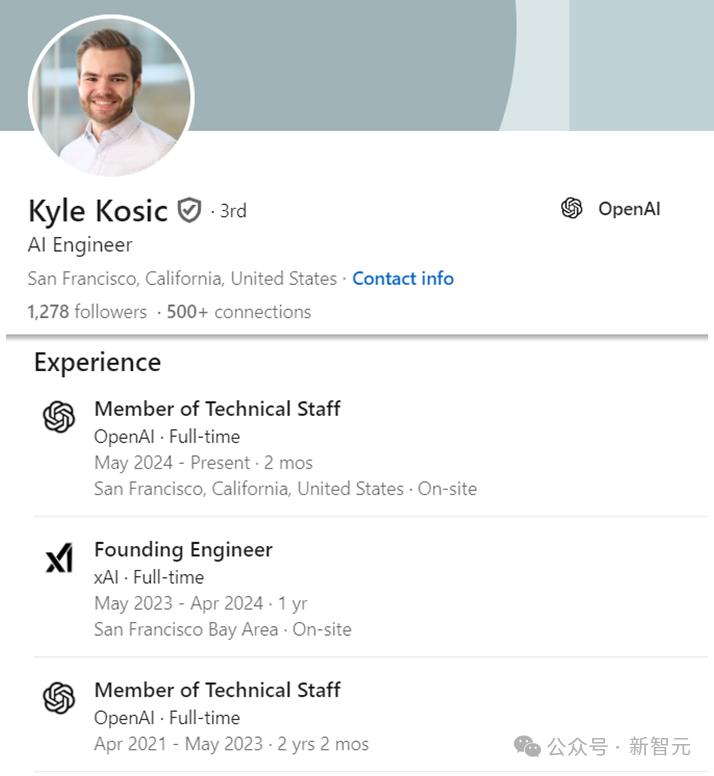Click the xAI logo icon
This screenshot has height=776, width=714.
[x=59, y=558]
